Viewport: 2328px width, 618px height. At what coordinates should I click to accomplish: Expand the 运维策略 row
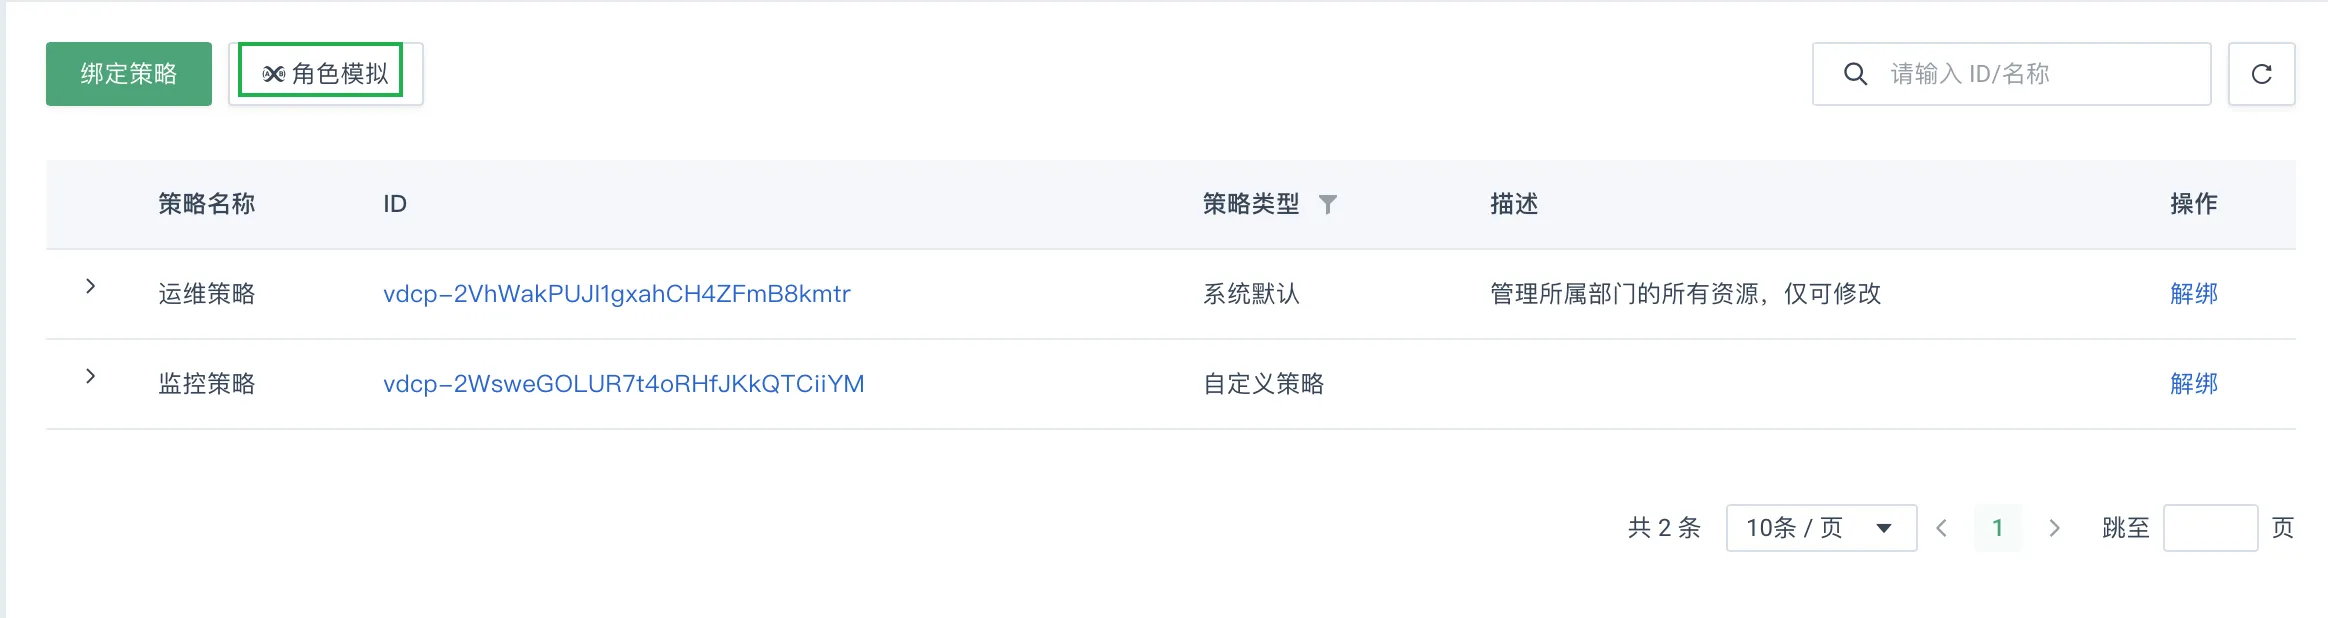point(90,286)
